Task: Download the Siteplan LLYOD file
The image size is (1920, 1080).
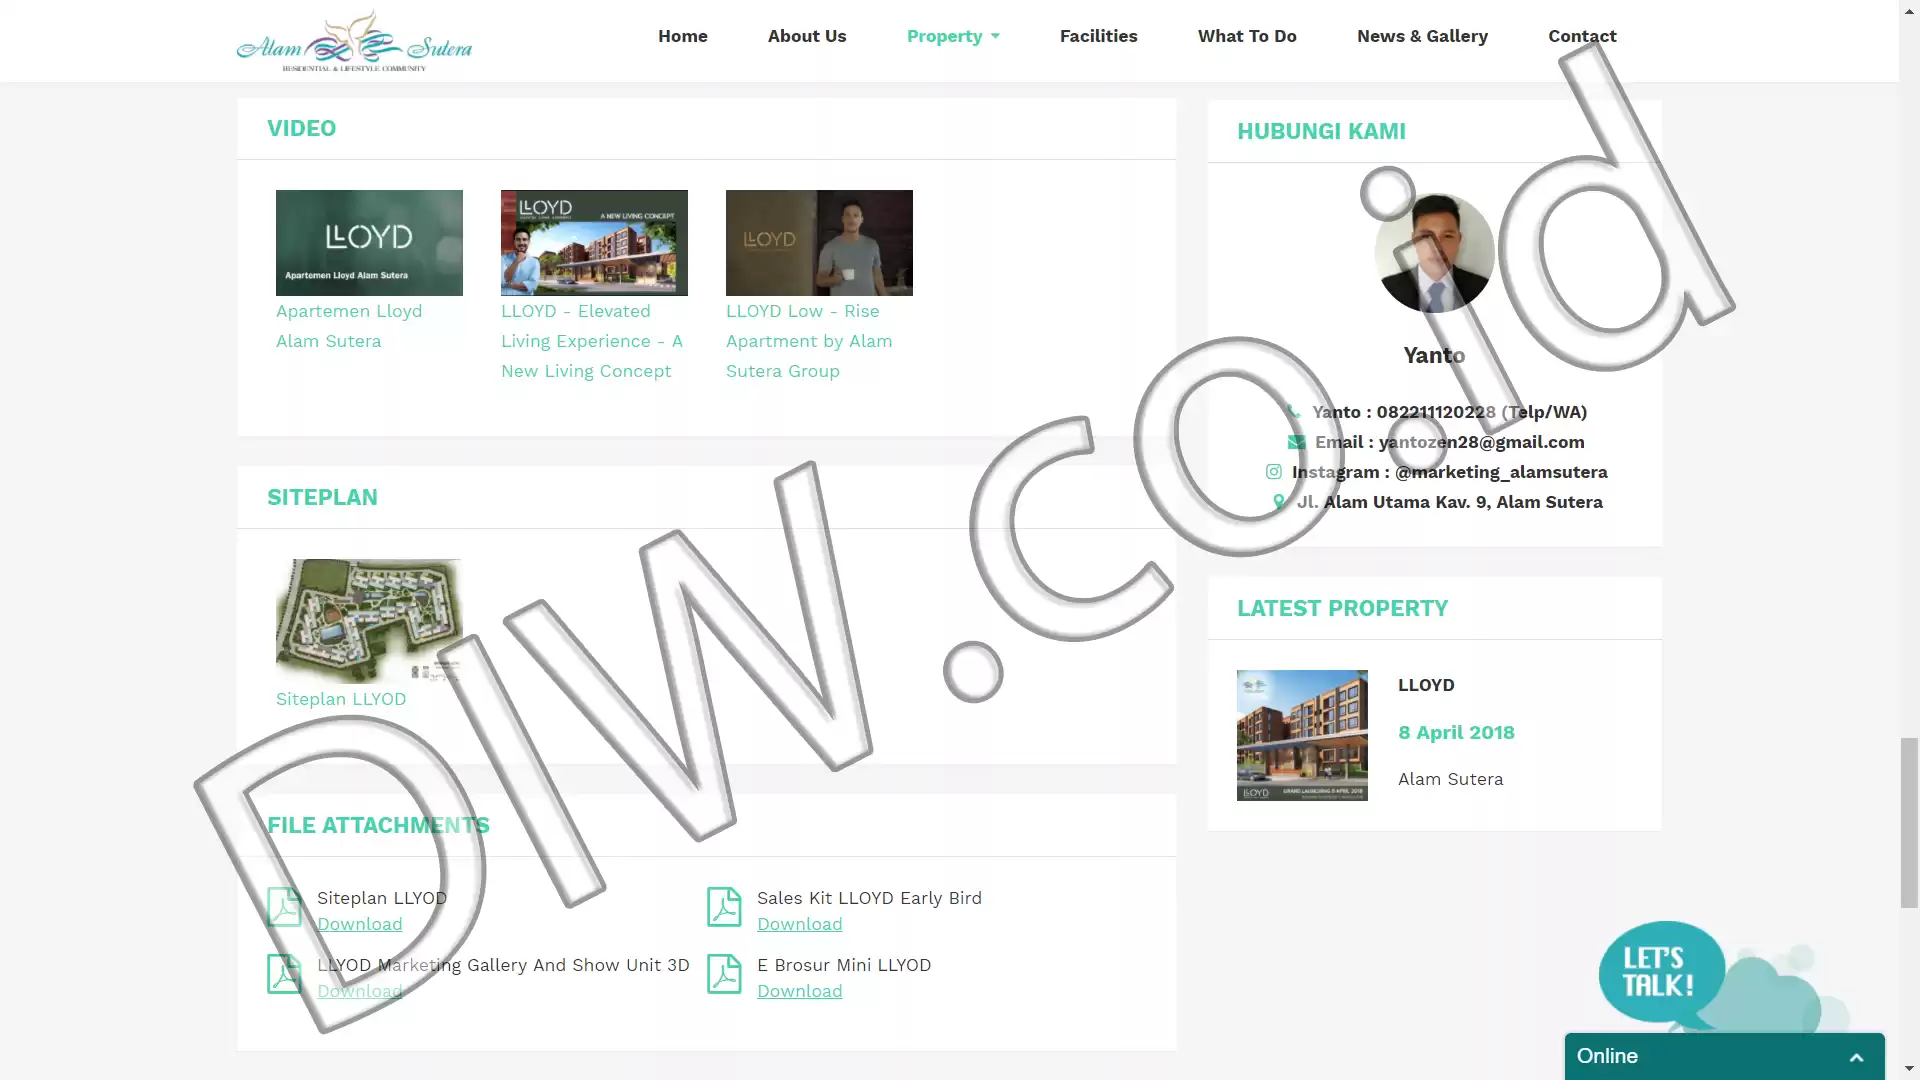Action: [x=360, y=924]
